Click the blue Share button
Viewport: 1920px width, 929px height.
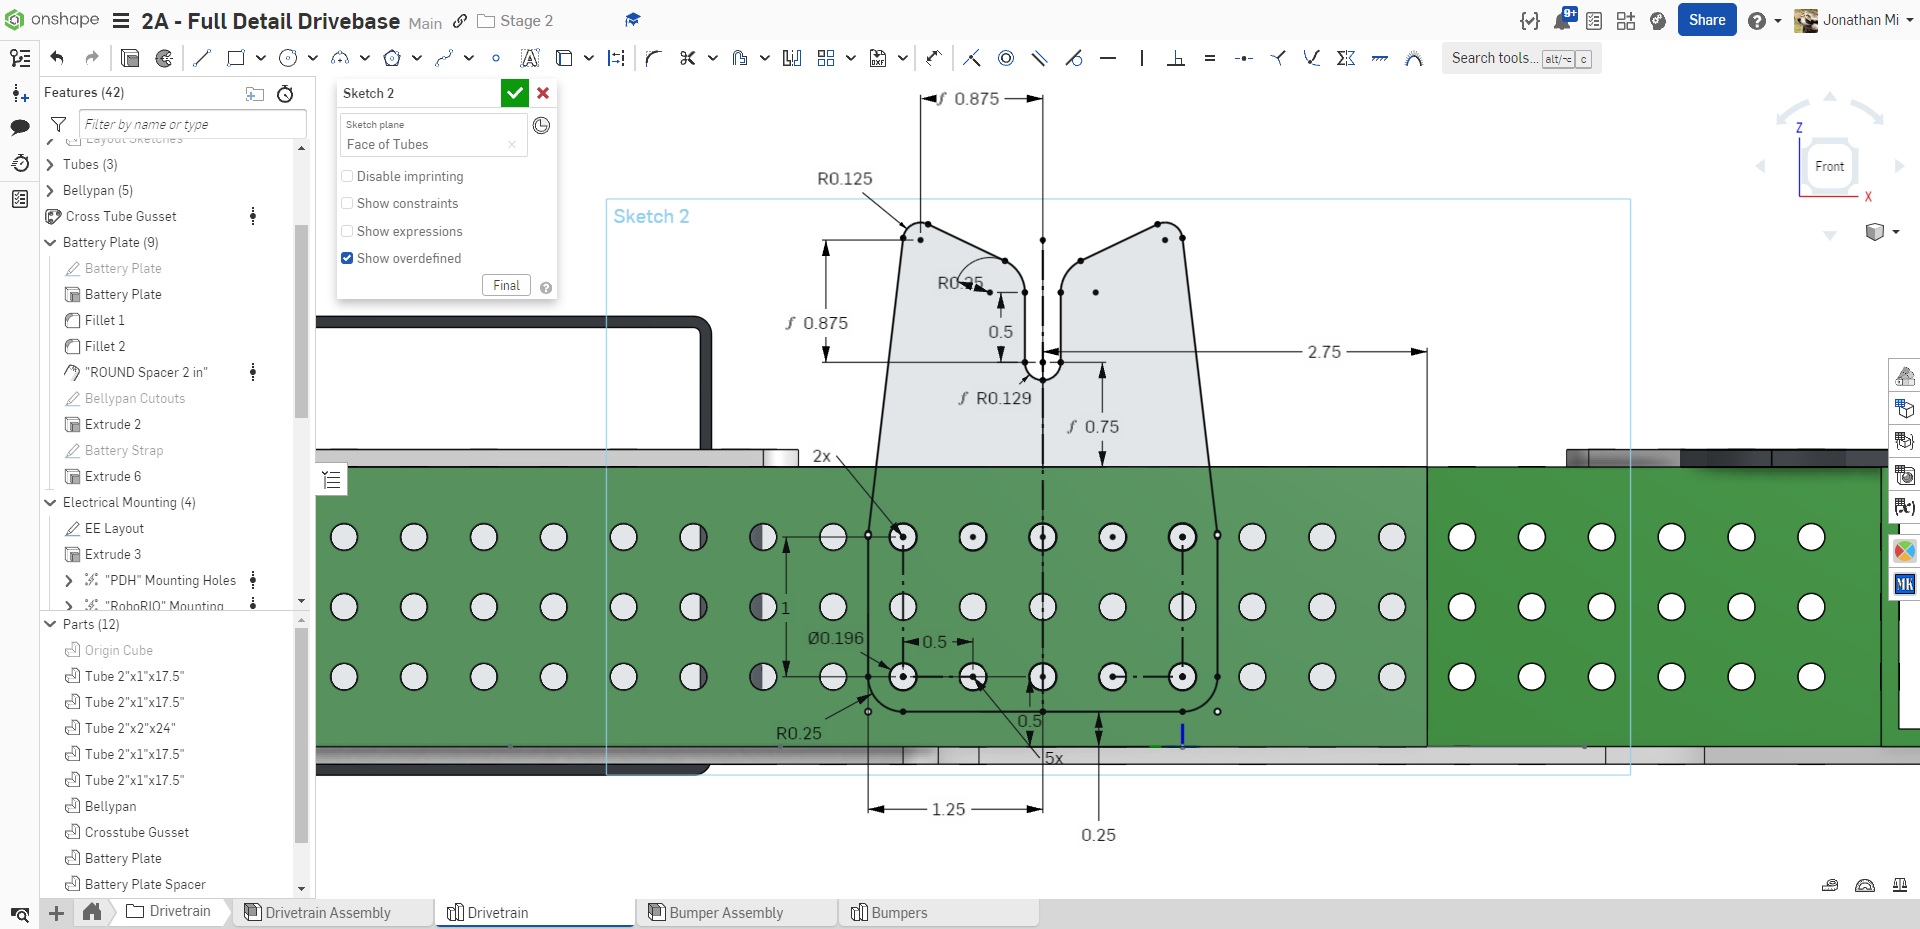[x=1706, y=20]
